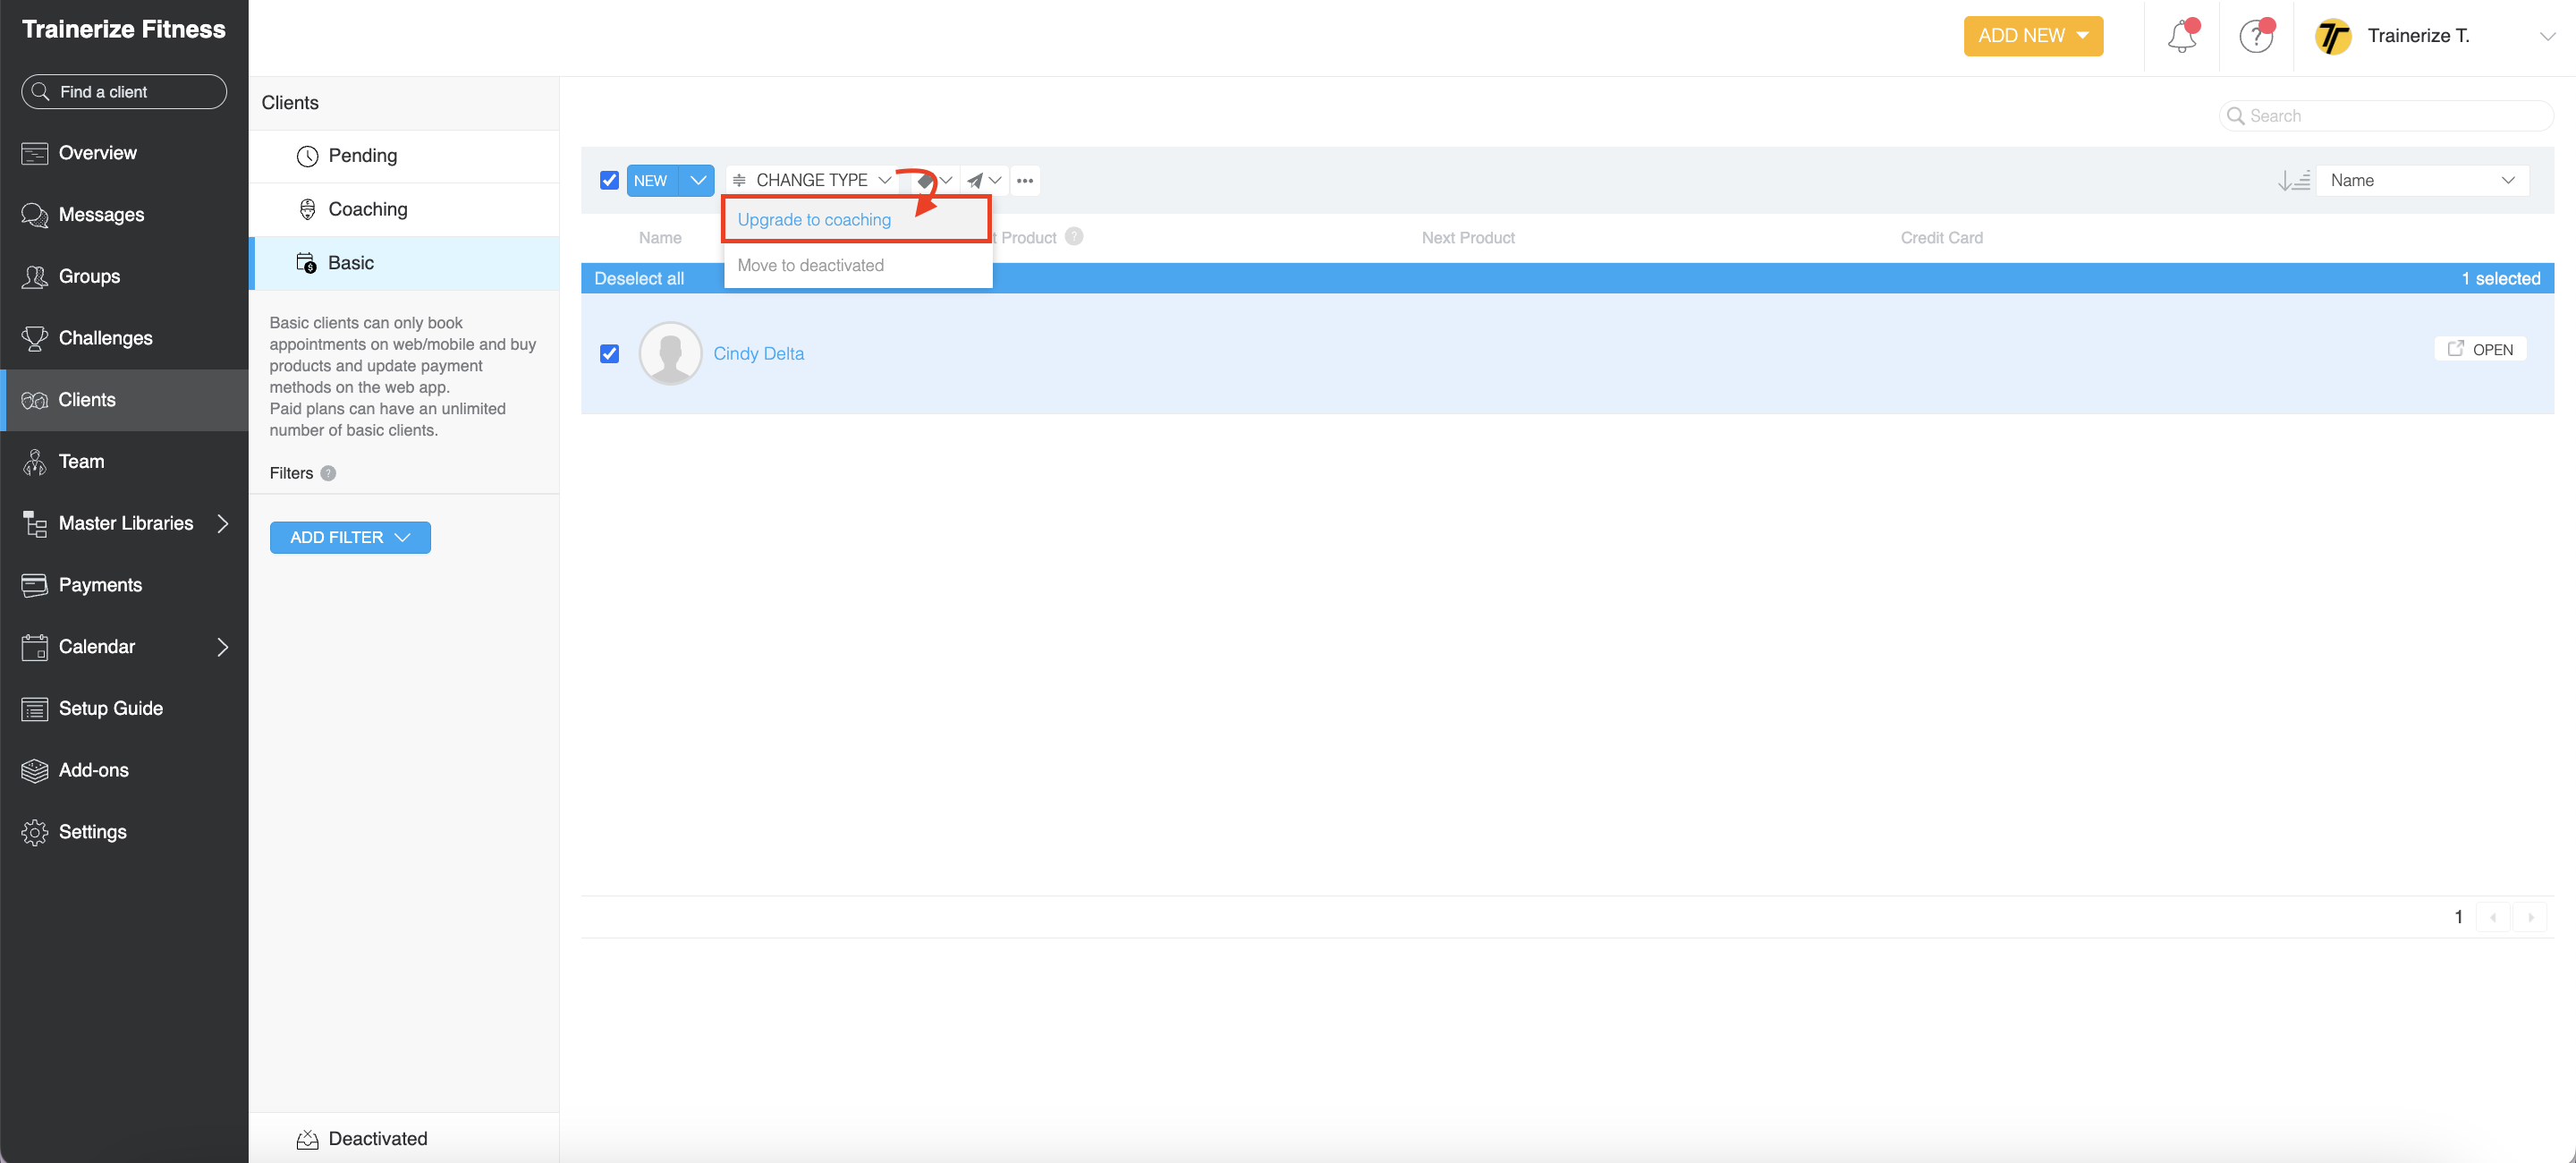Select Clients in the sidebar
Image resolution: width=2576 pixels, height=1163 pixels.
(x=124, y=400)
